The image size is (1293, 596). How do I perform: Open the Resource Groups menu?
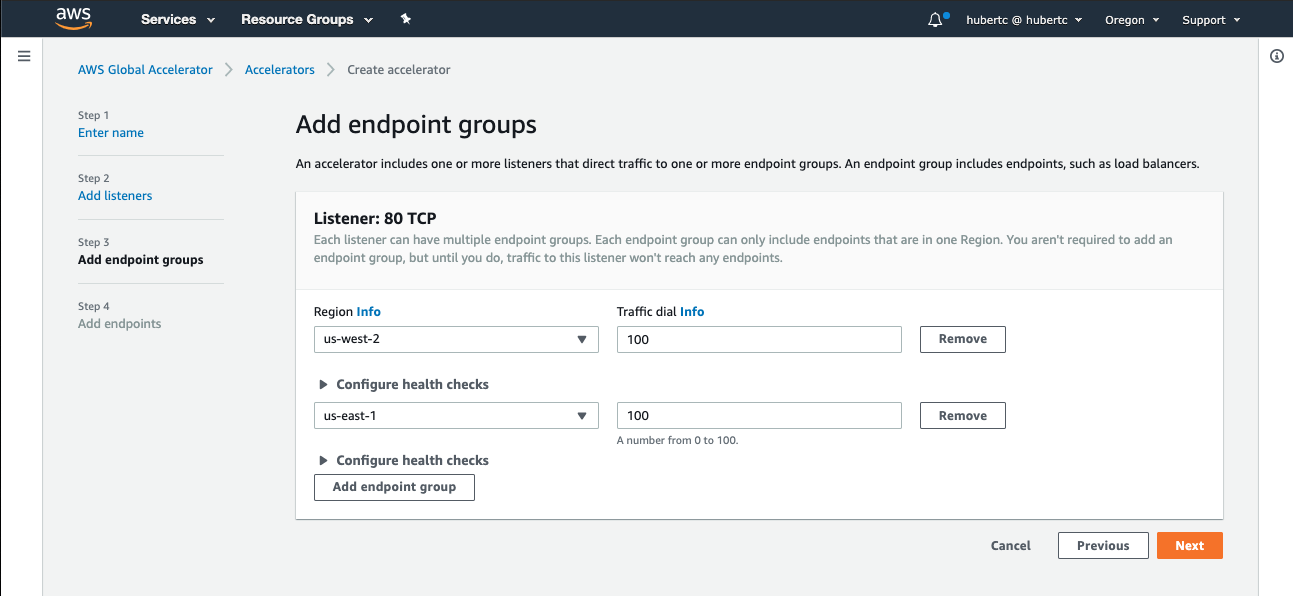coord(307,19)
